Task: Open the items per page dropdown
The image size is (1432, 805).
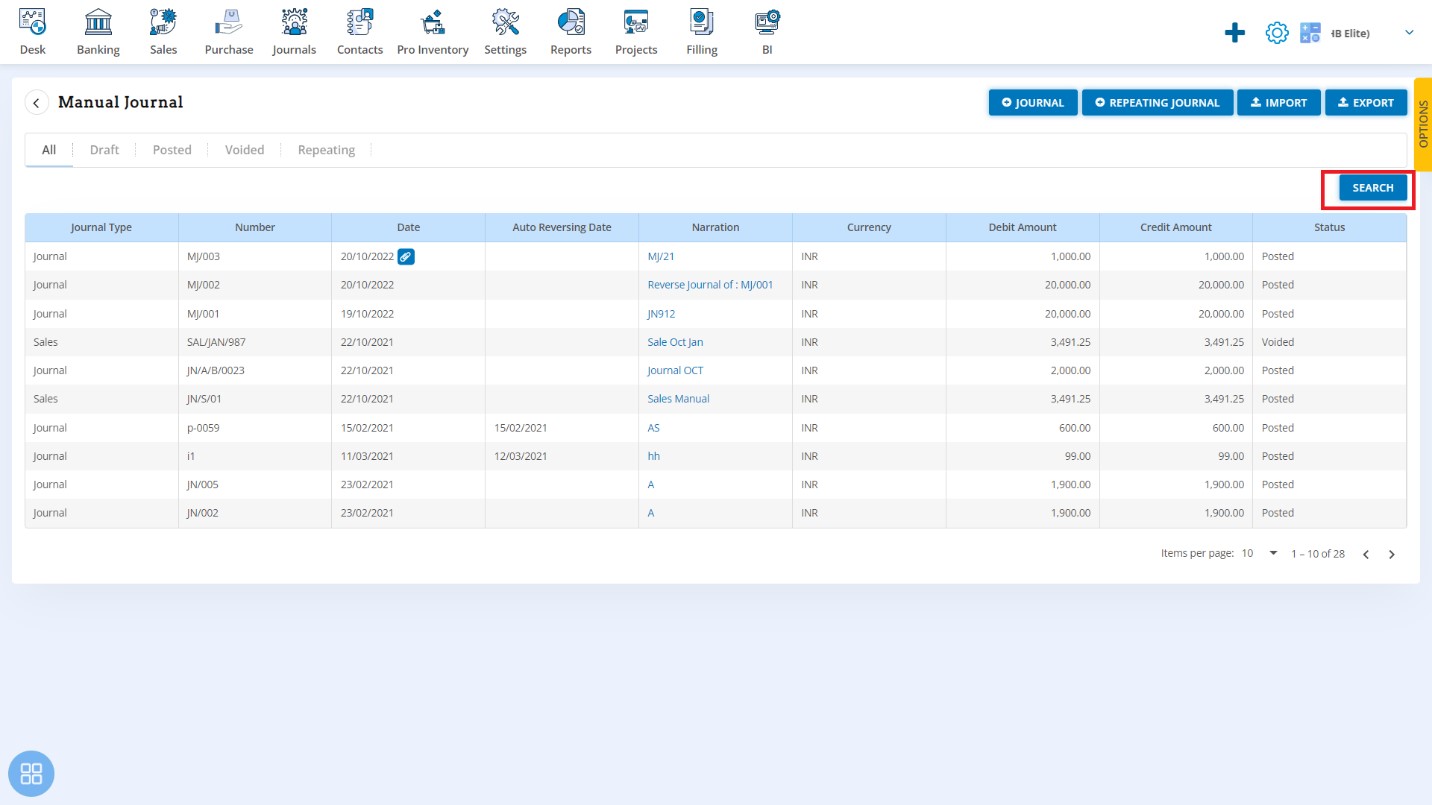Action: (x=1260, y=553)
